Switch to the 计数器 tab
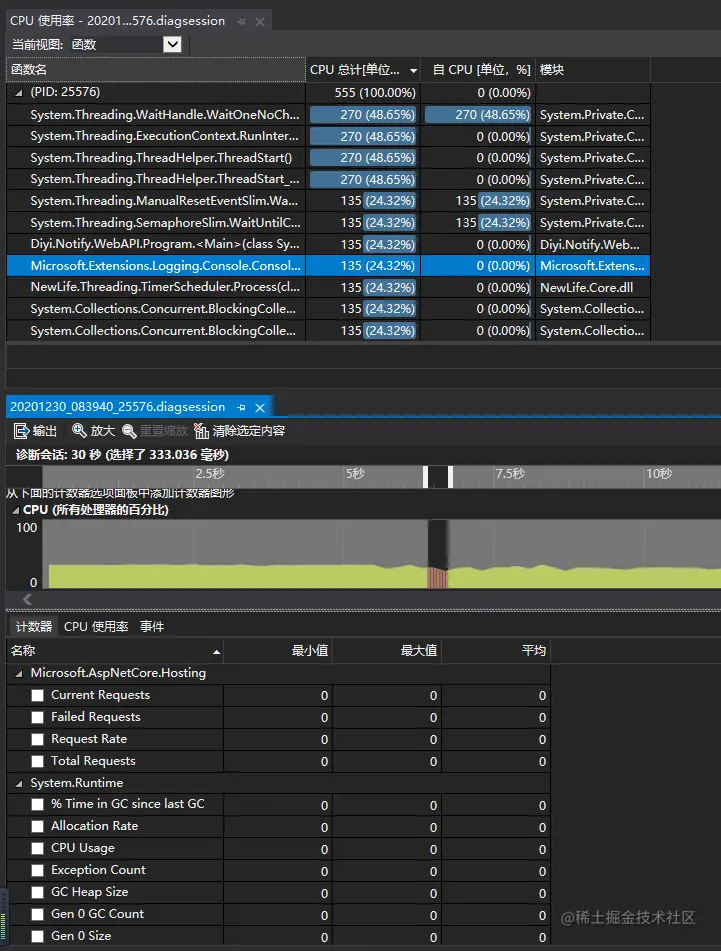 33,627
